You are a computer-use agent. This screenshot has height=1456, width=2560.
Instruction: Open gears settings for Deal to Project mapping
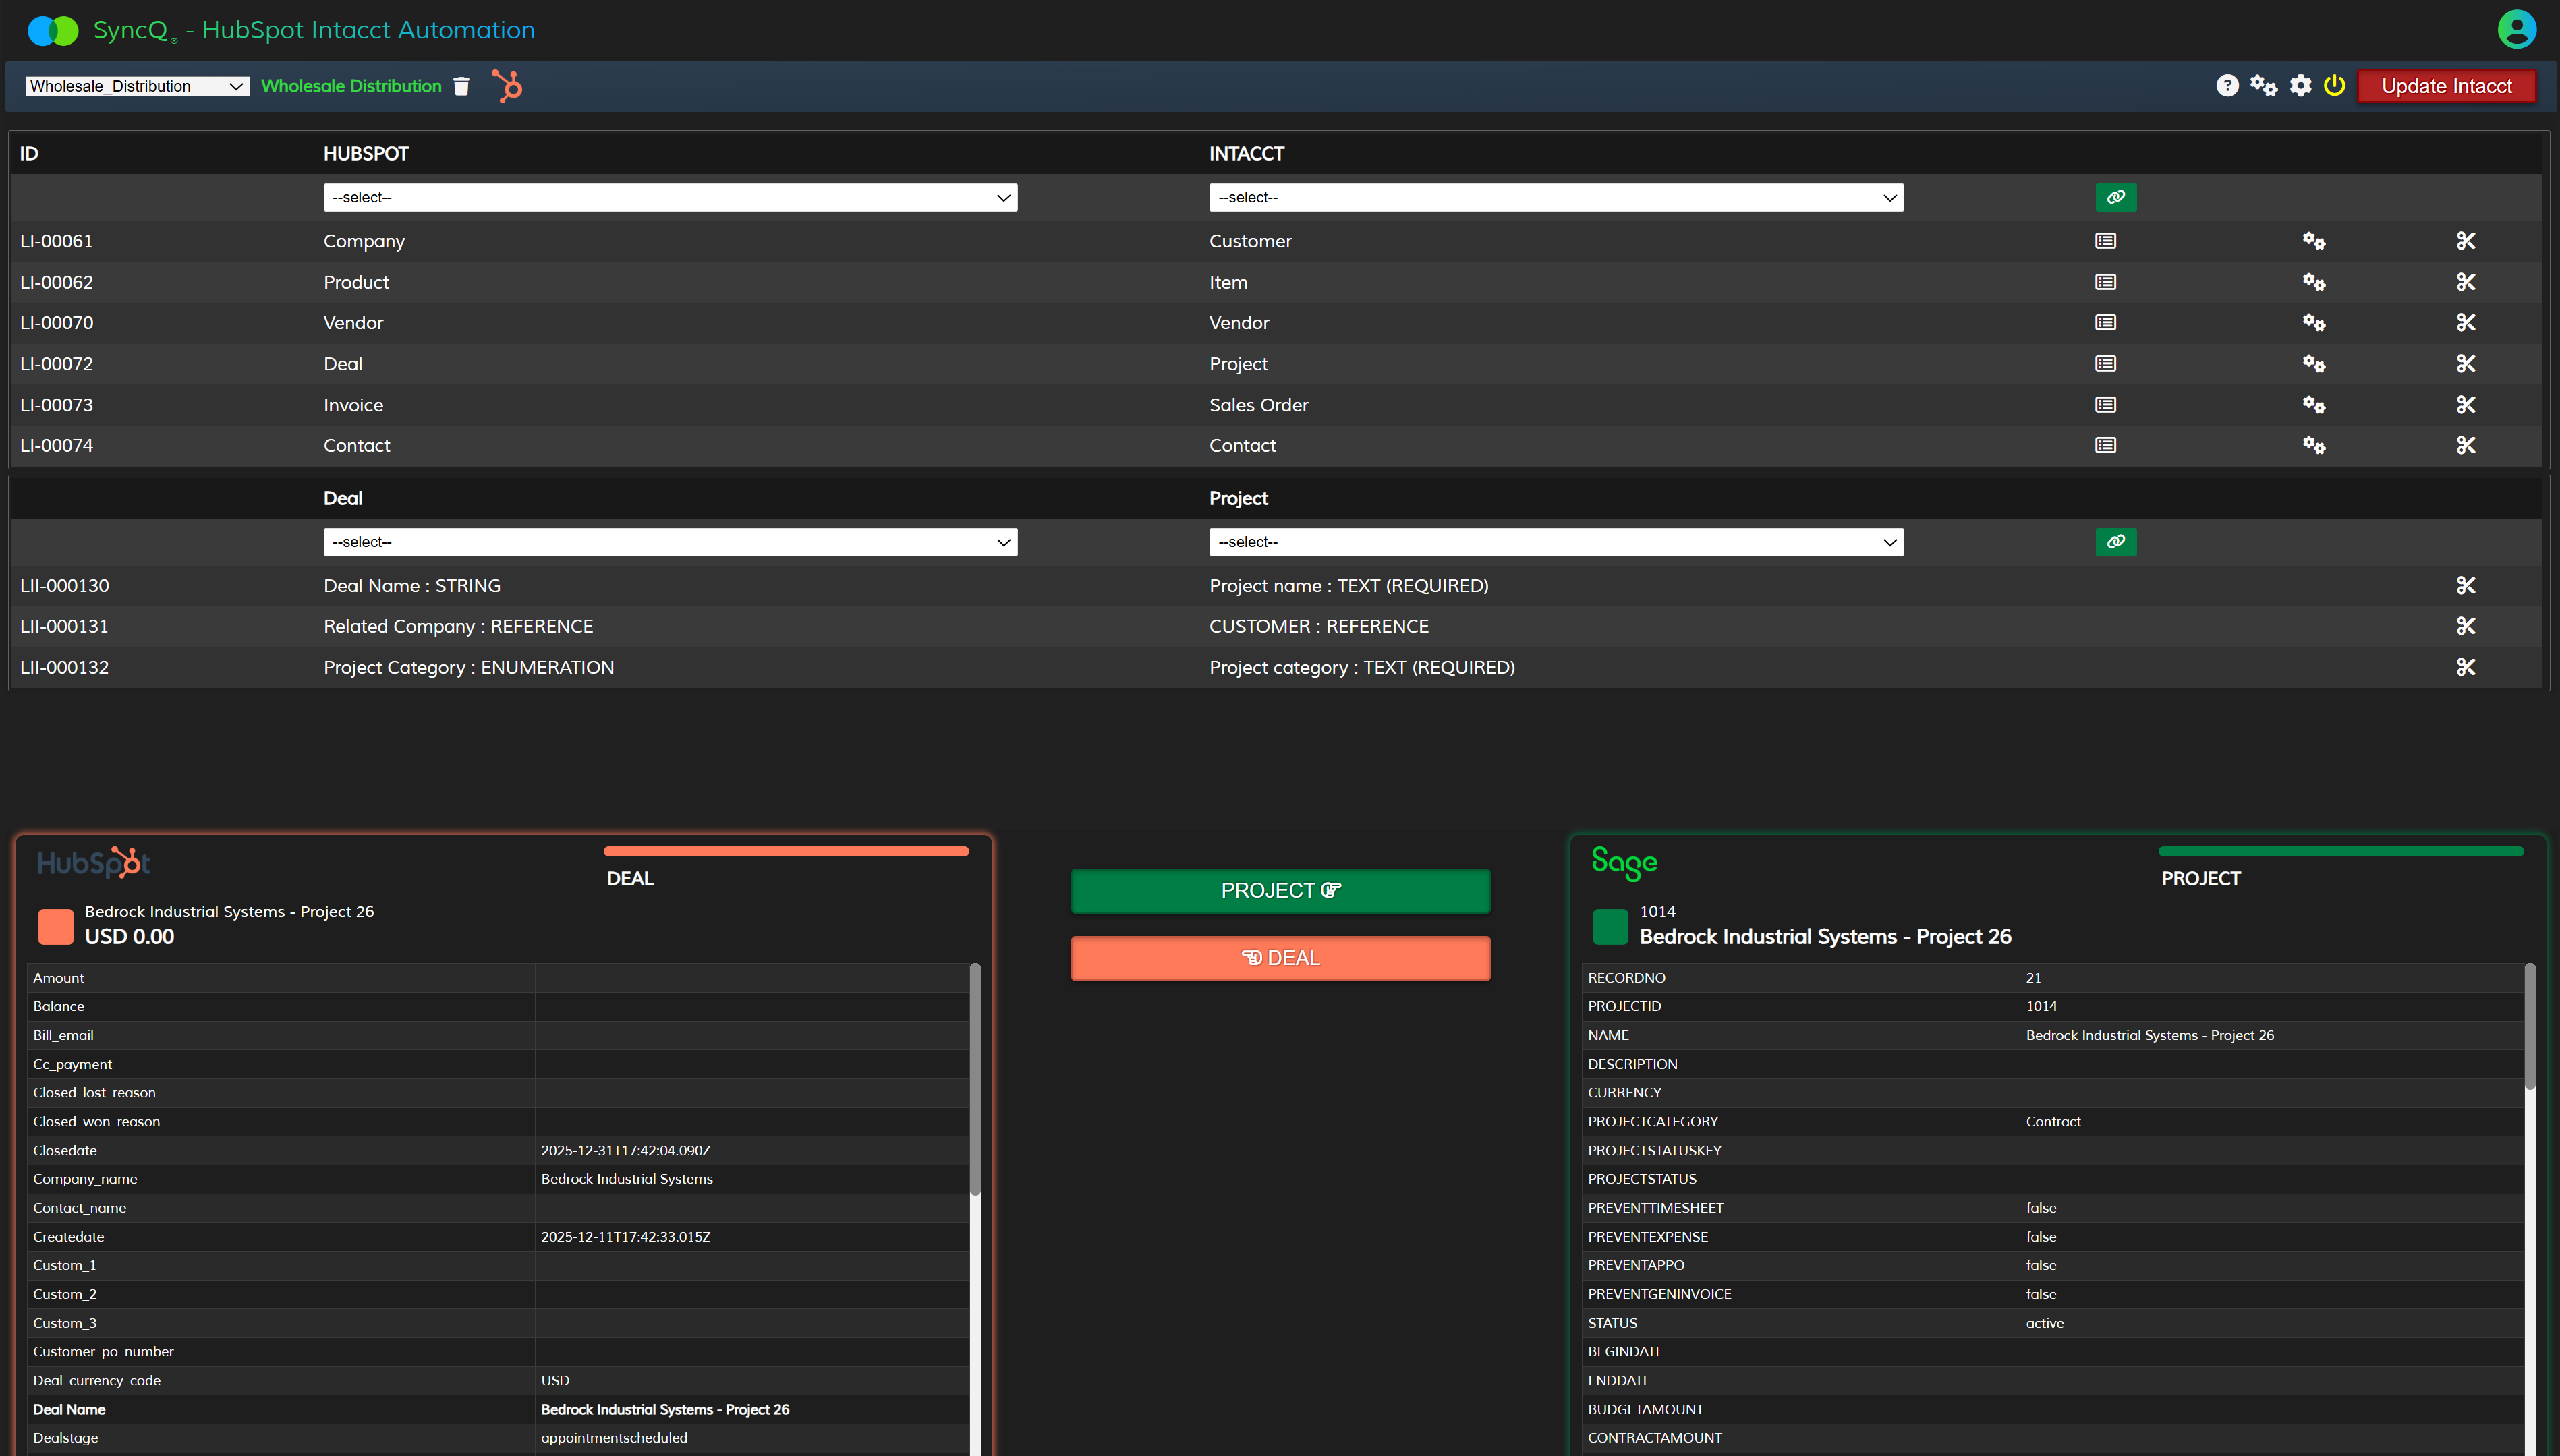tap(2313, 364)
